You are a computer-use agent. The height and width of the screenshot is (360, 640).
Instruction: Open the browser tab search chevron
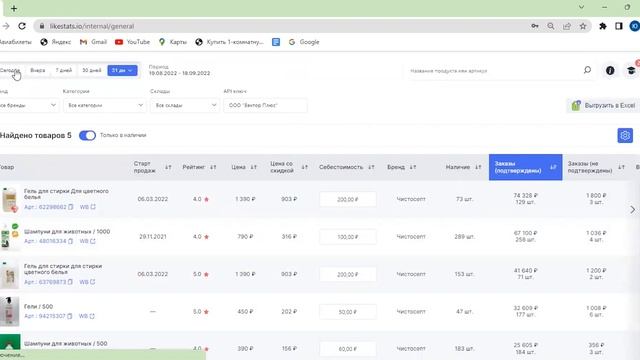tap(581, 7)
